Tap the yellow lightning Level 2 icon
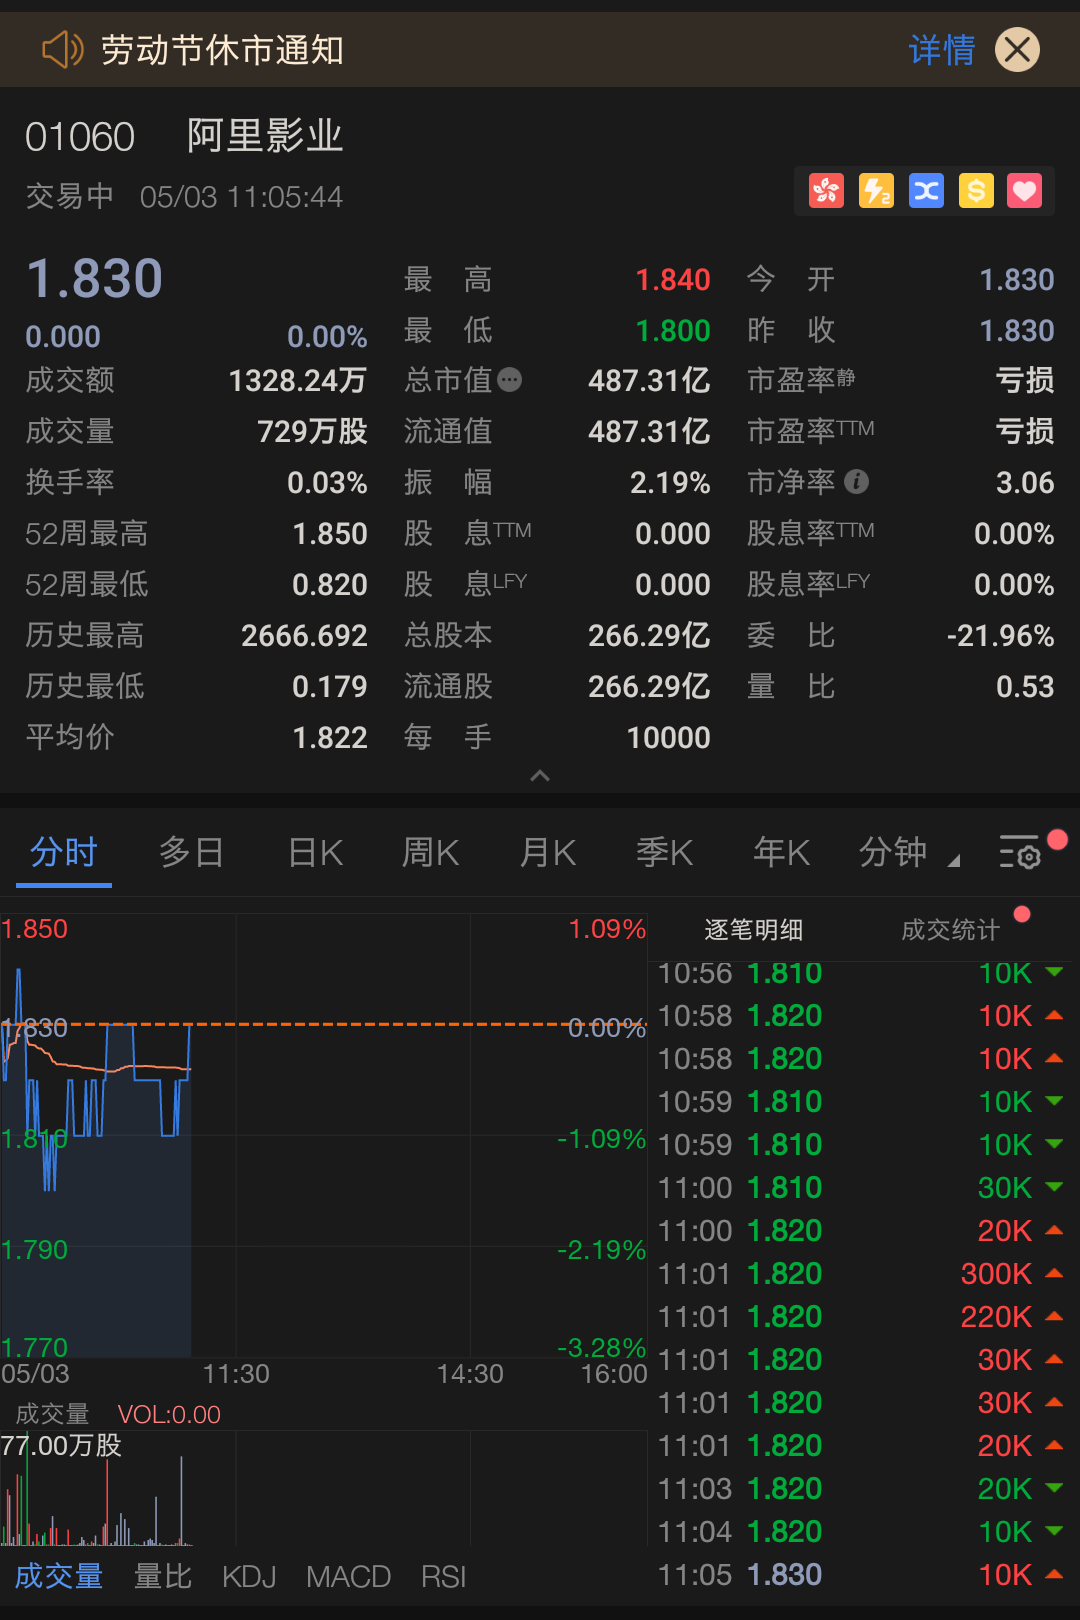This screenshot has height=1620, width=1080. click(876, 190)
